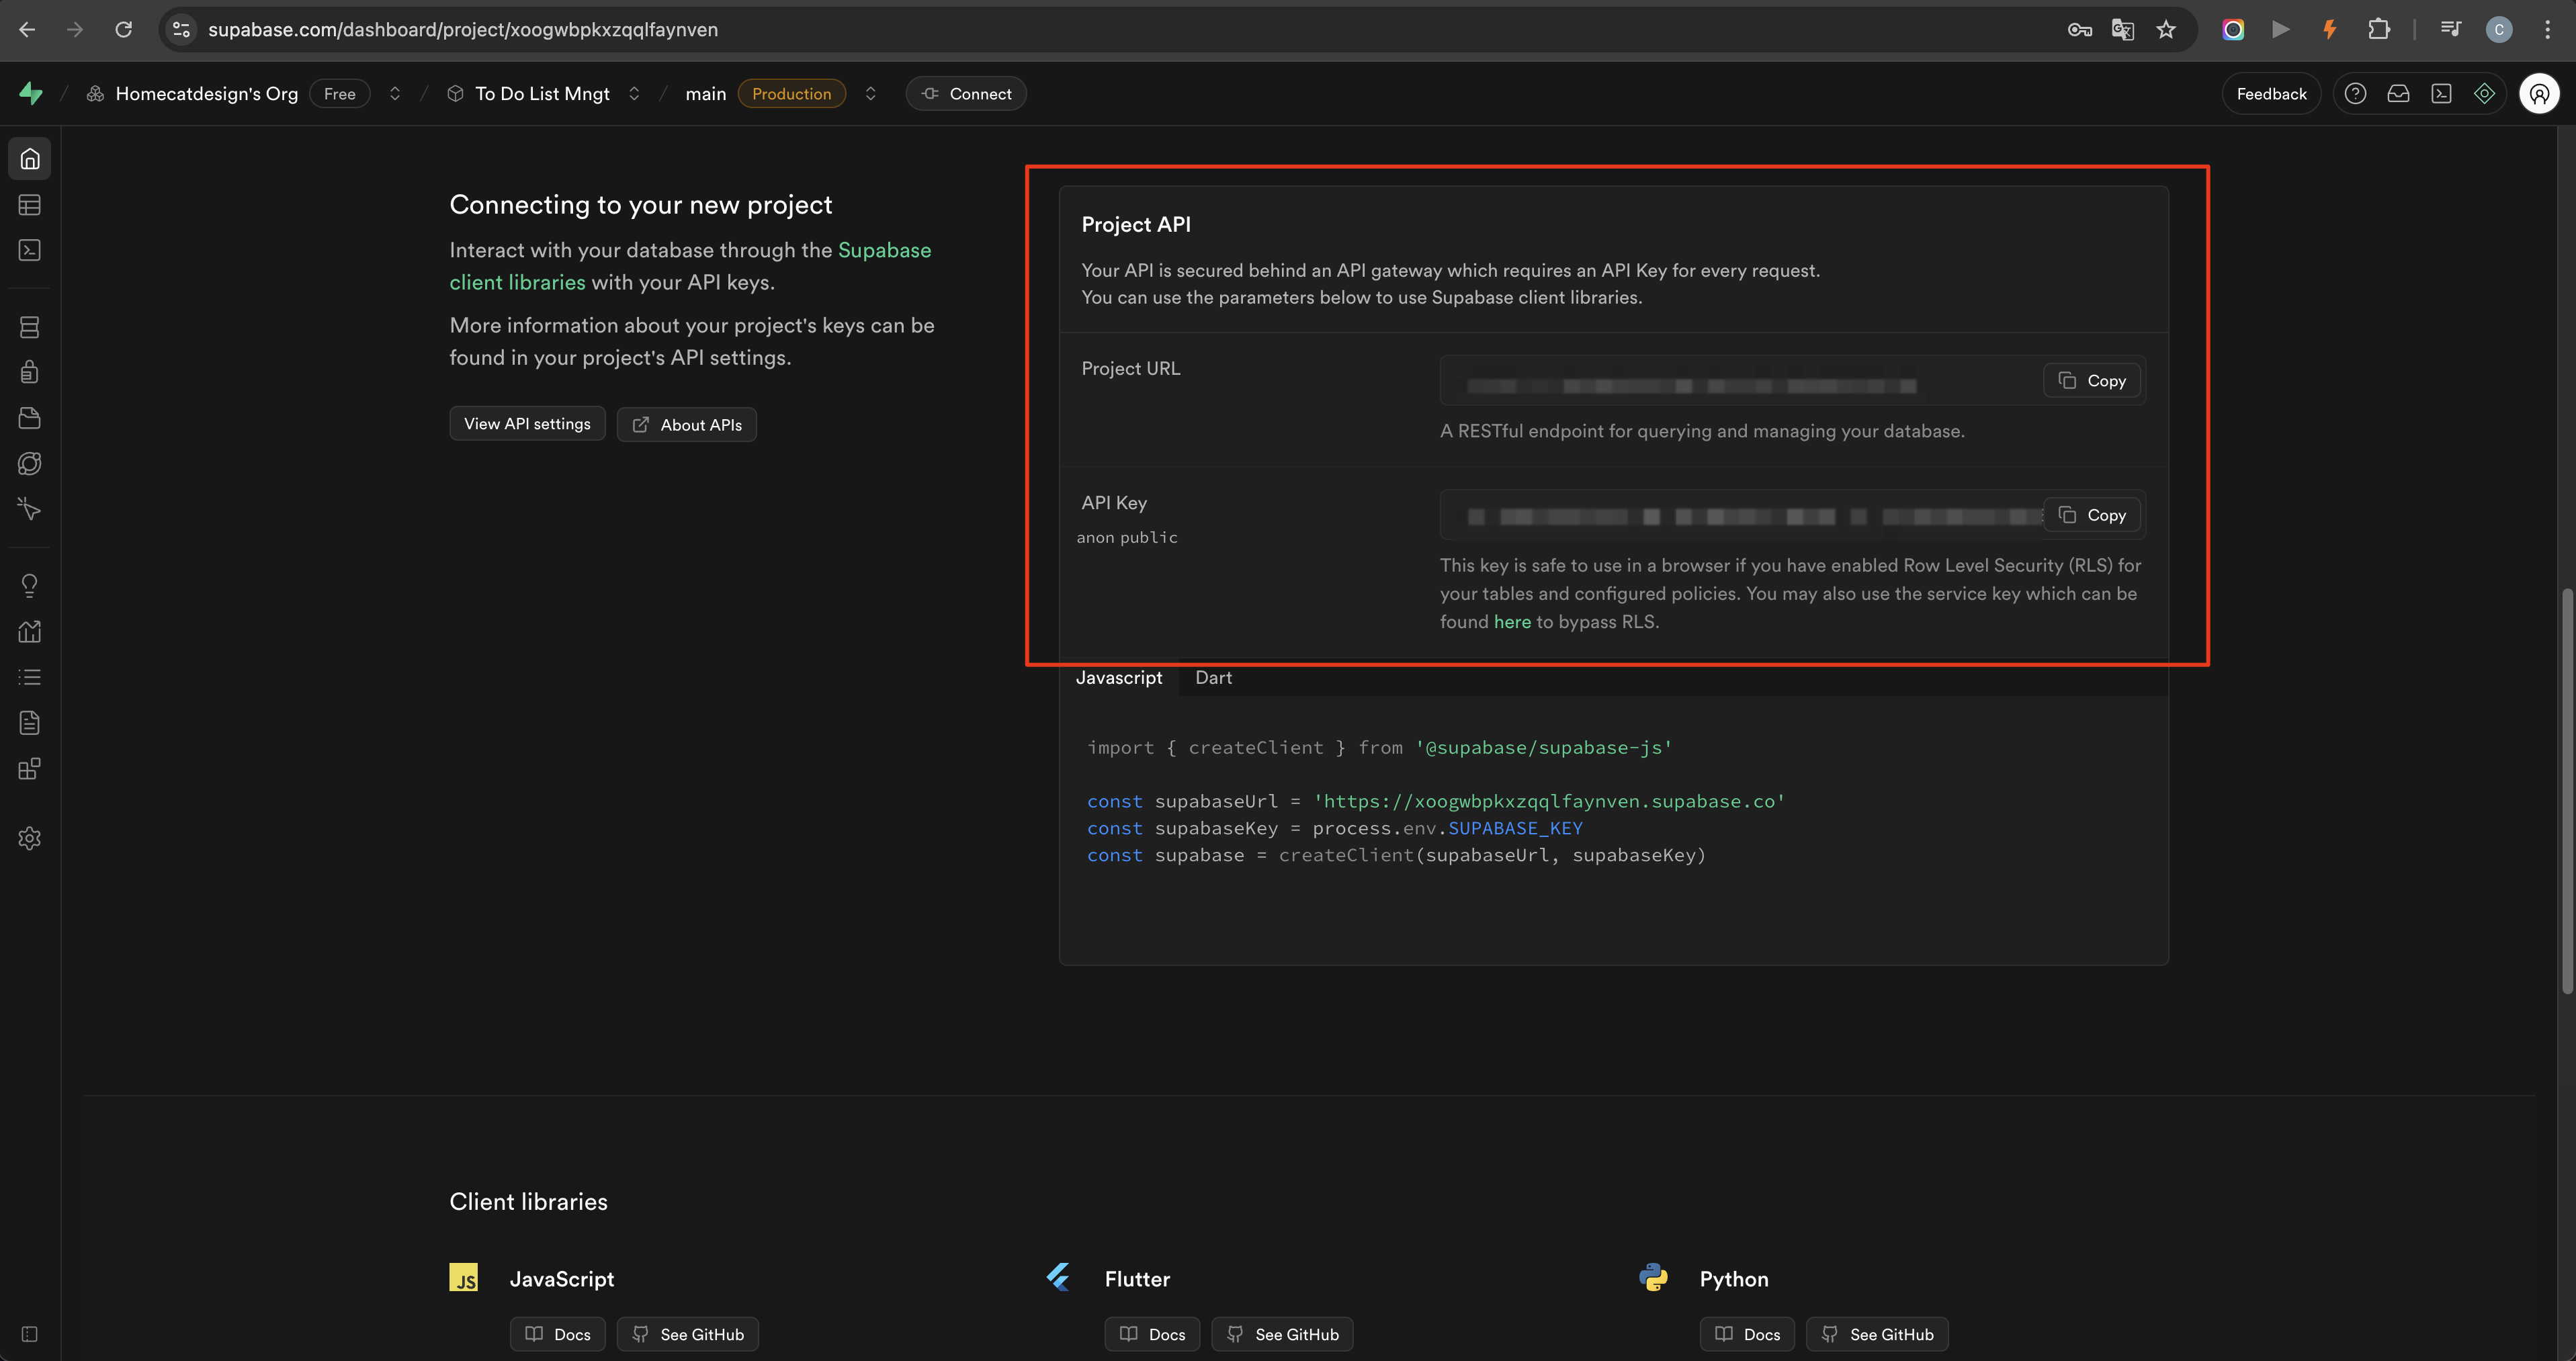Reload the page
The image size is (2576, 1361).
[x=123, y=29]
